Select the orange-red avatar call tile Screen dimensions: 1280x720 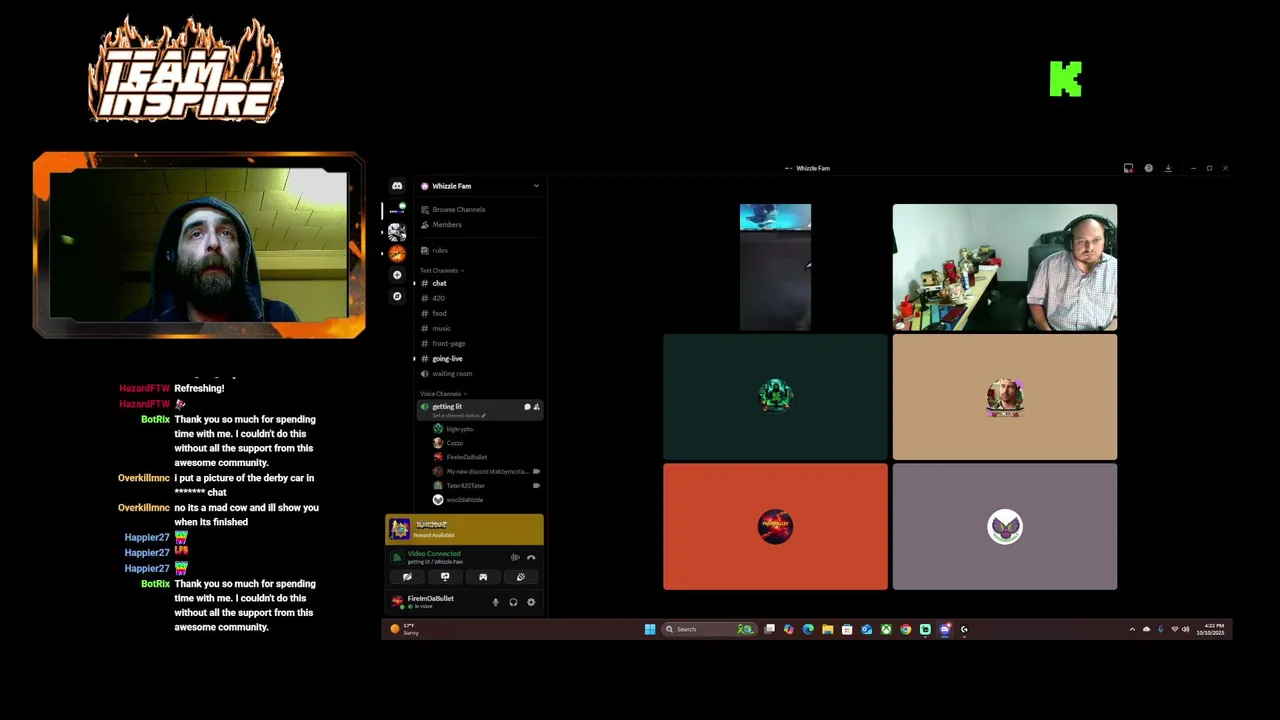coord(775,527)
